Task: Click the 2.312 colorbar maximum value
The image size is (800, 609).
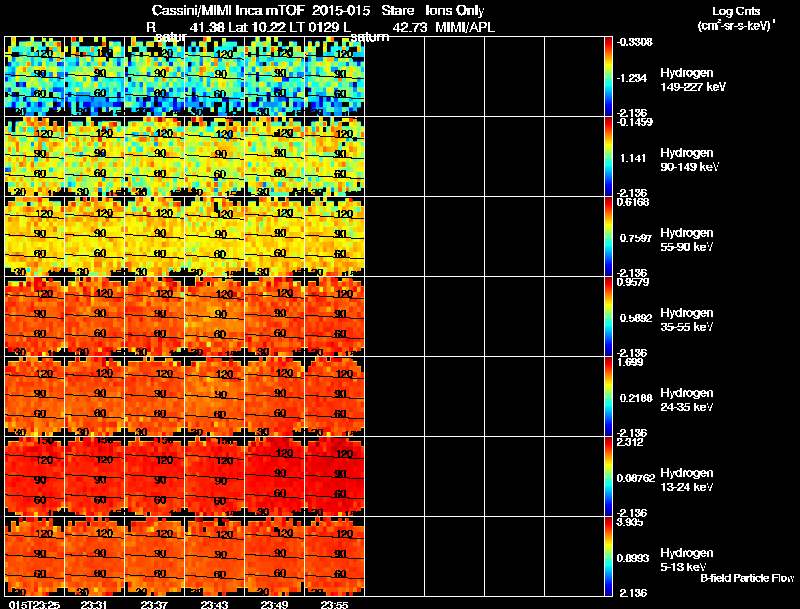Action: point(630,442)
